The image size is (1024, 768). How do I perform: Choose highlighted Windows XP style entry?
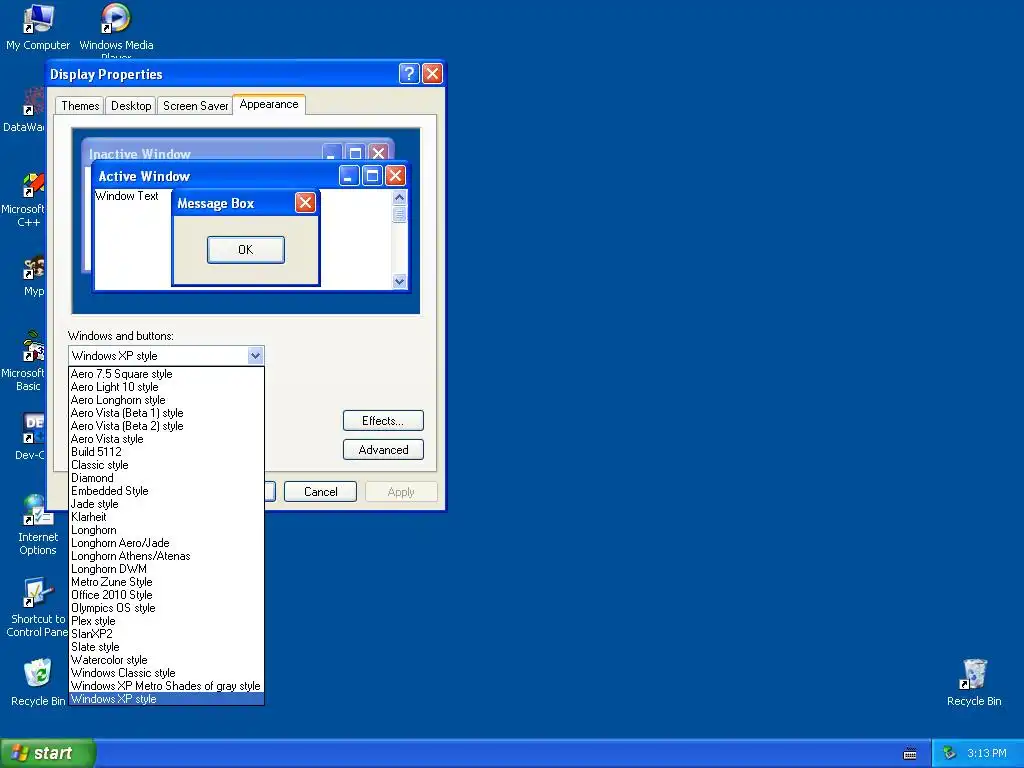tap(167, 699)
